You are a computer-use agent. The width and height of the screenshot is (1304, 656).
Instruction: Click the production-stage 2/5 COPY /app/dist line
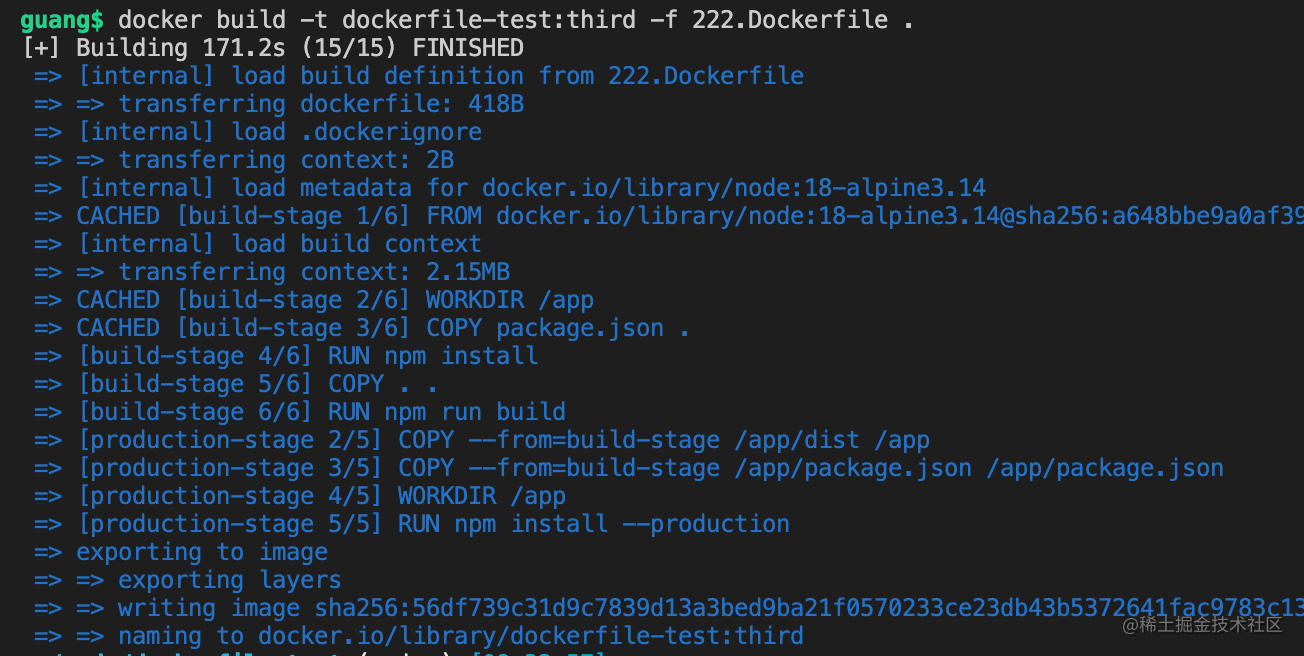pyautogui.click(x=503, y=440)
